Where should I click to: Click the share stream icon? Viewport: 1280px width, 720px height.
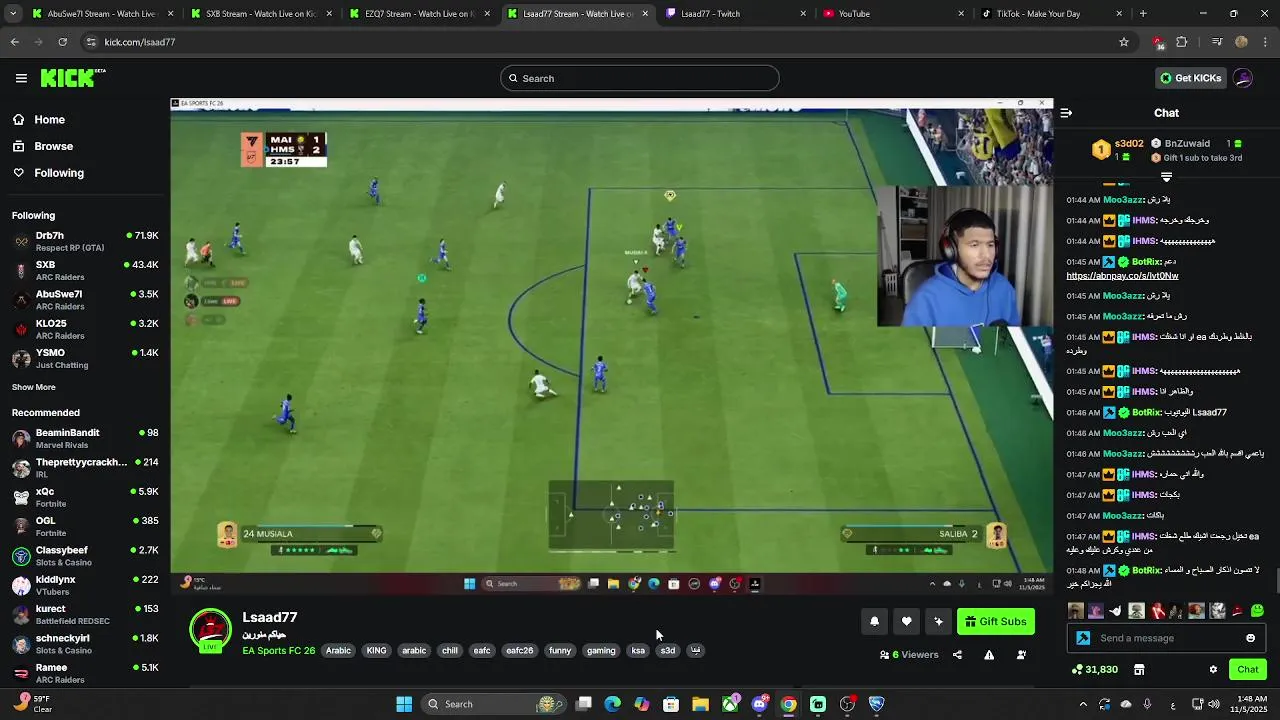pyautogui.click(x=957, y=655)
